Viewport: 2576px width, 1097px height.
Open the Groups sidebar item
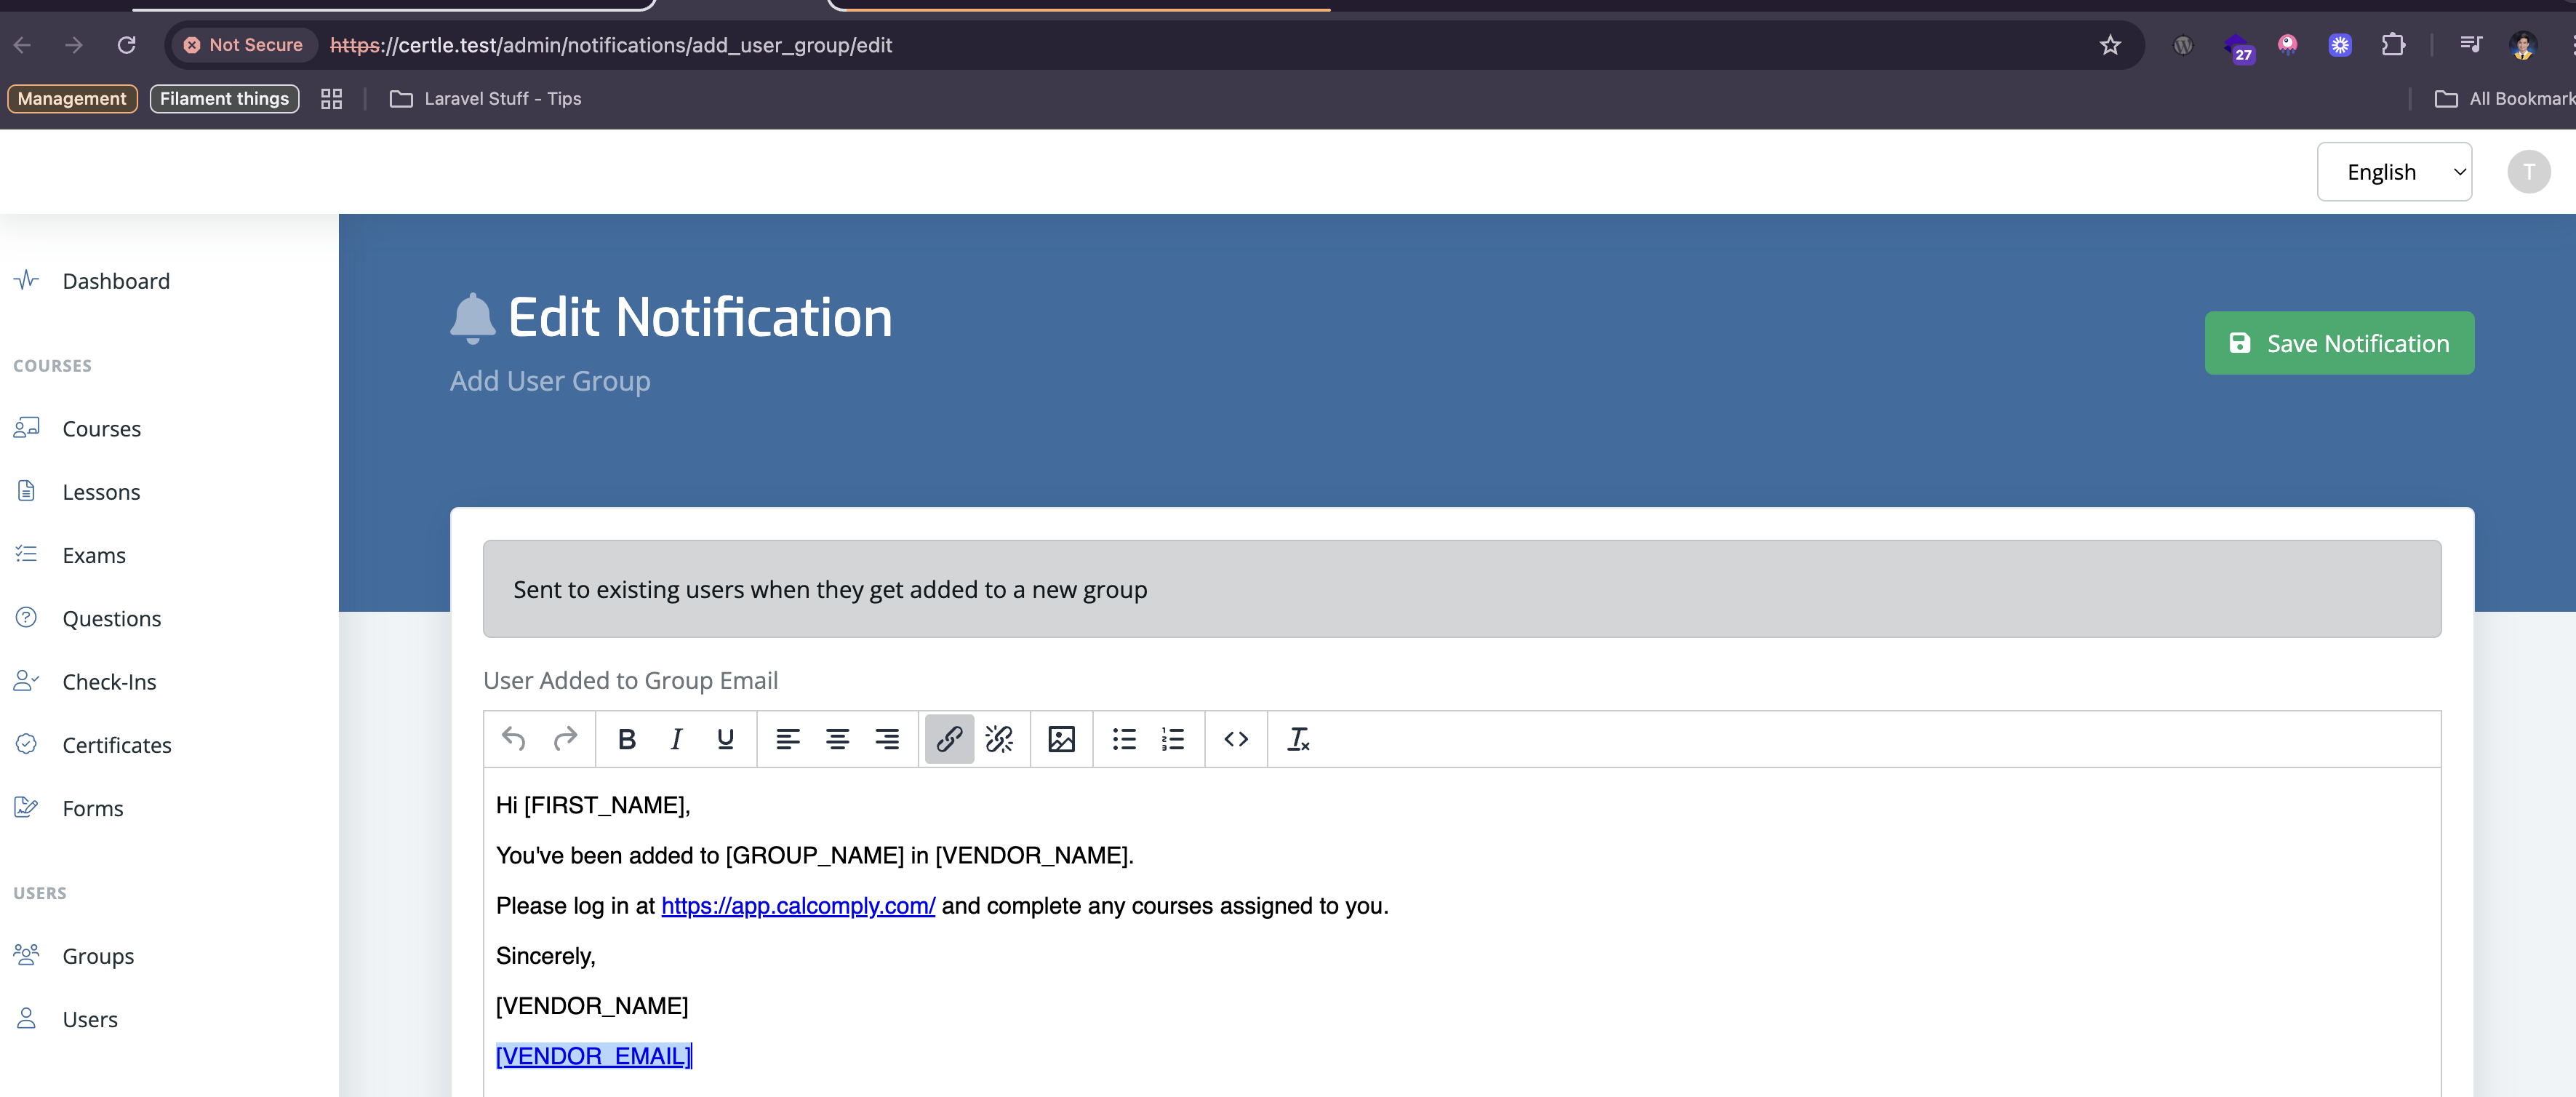98,956
